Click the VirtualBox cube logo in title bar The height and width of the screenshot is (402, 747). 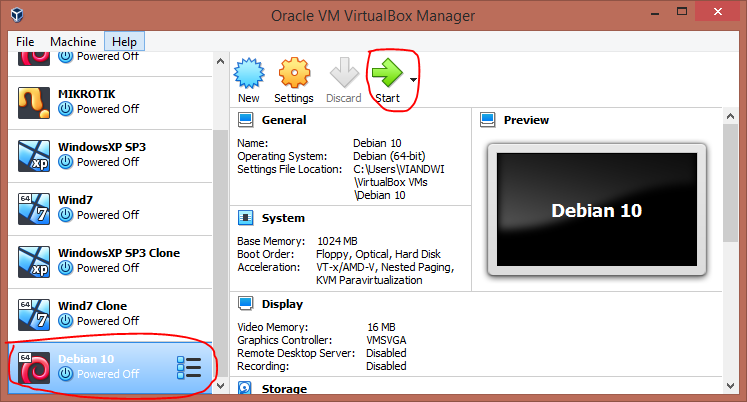click(x=17, y=15)
